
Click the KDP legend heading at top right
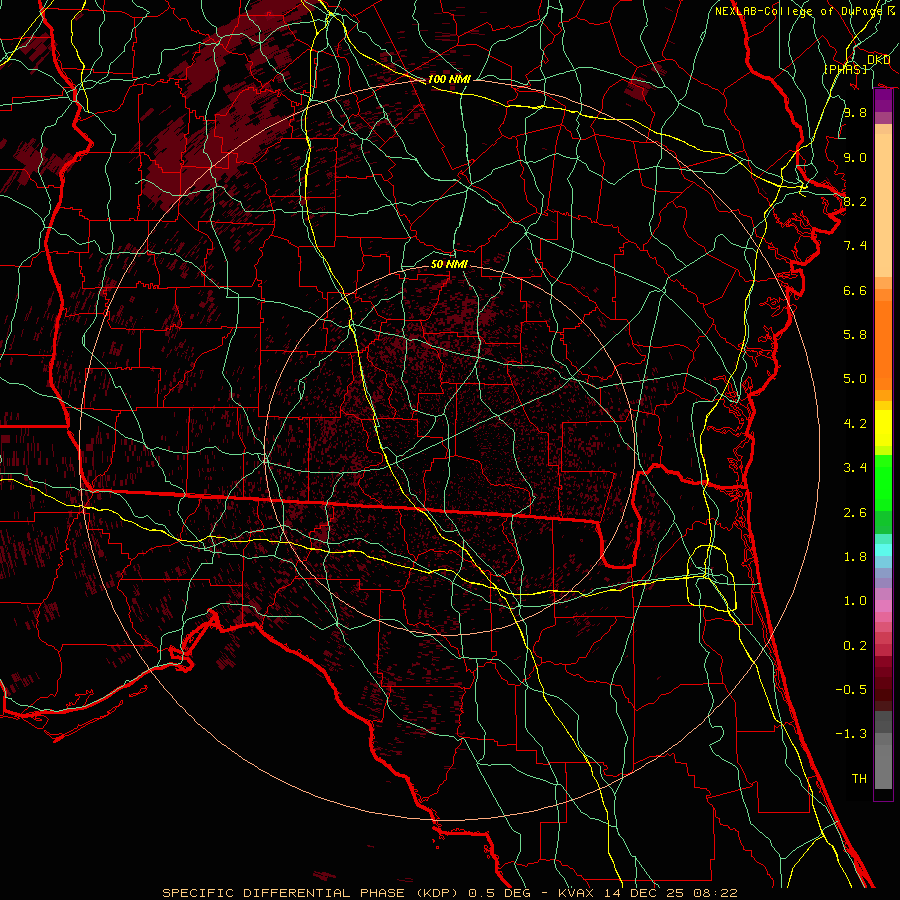pyautogui.click(x=878, y=60)
